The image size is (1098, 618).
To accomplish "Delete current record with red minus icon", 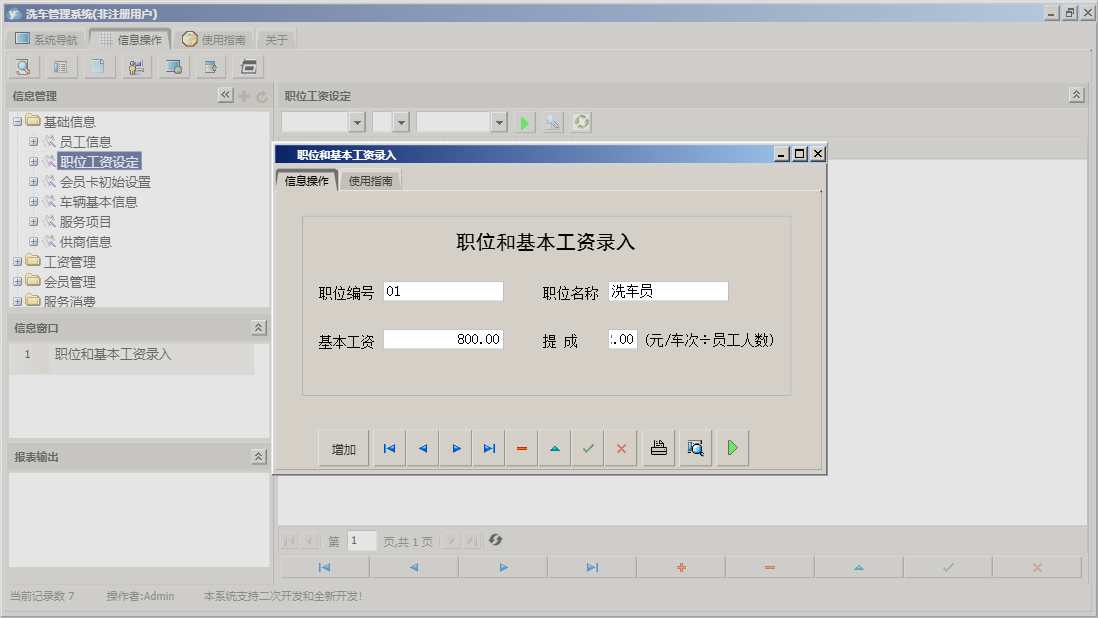I will coord(521,448).
